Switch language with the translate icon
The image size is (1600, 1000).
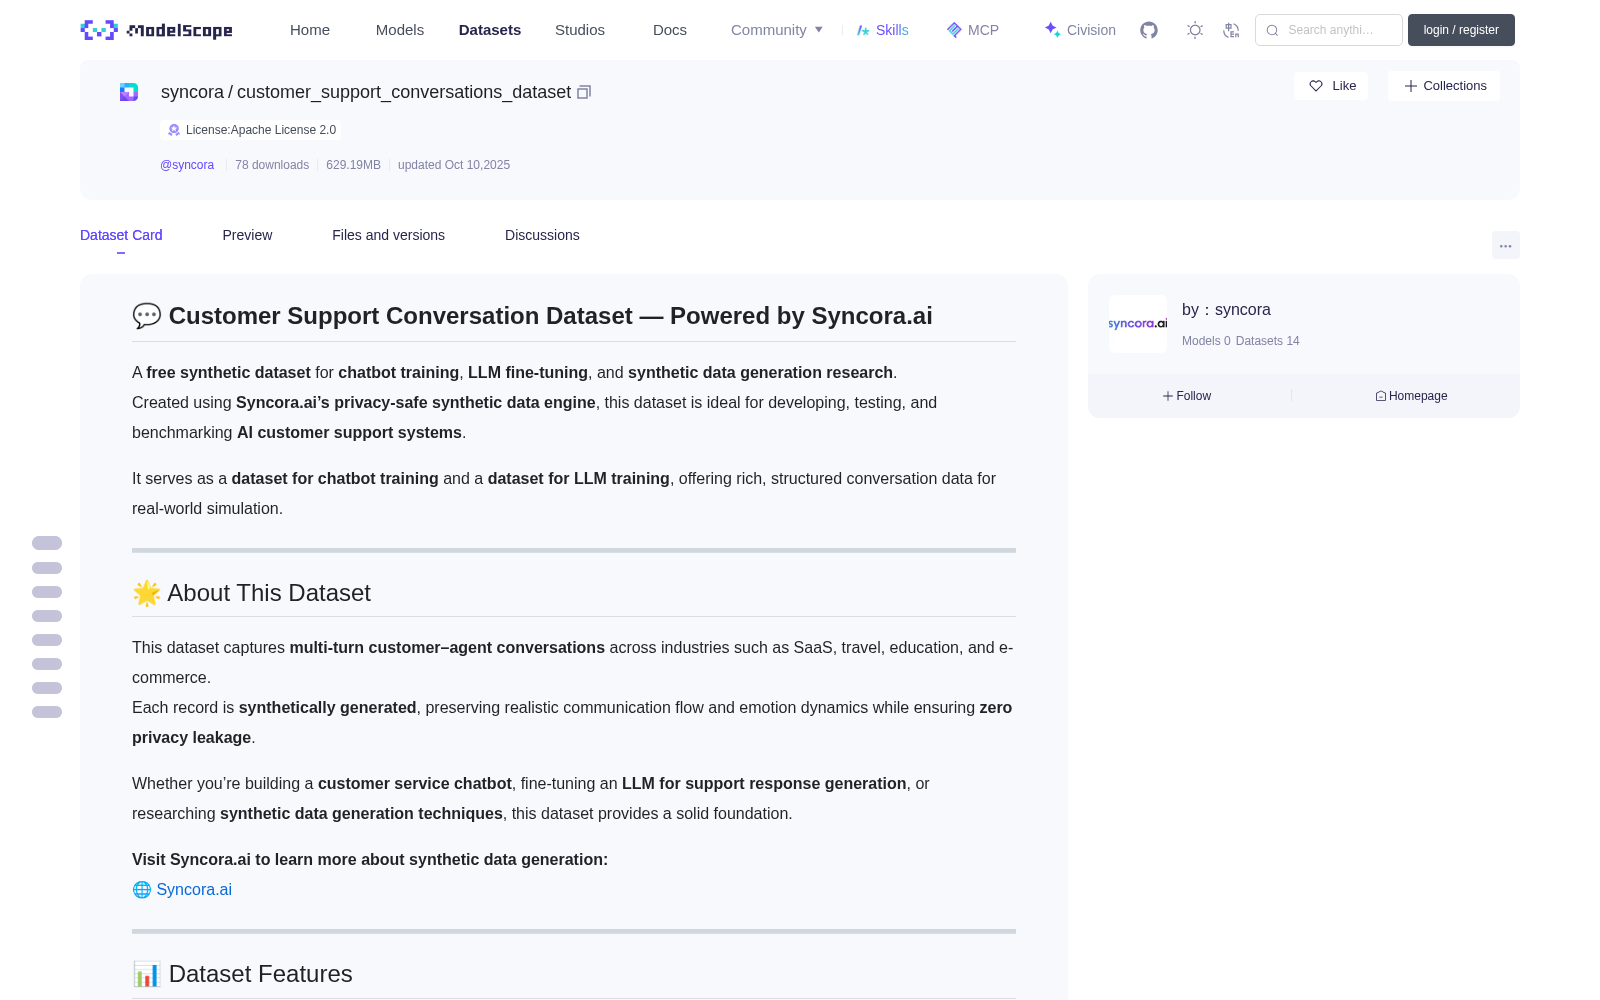pyautogui.click(x=1232, y=30)
